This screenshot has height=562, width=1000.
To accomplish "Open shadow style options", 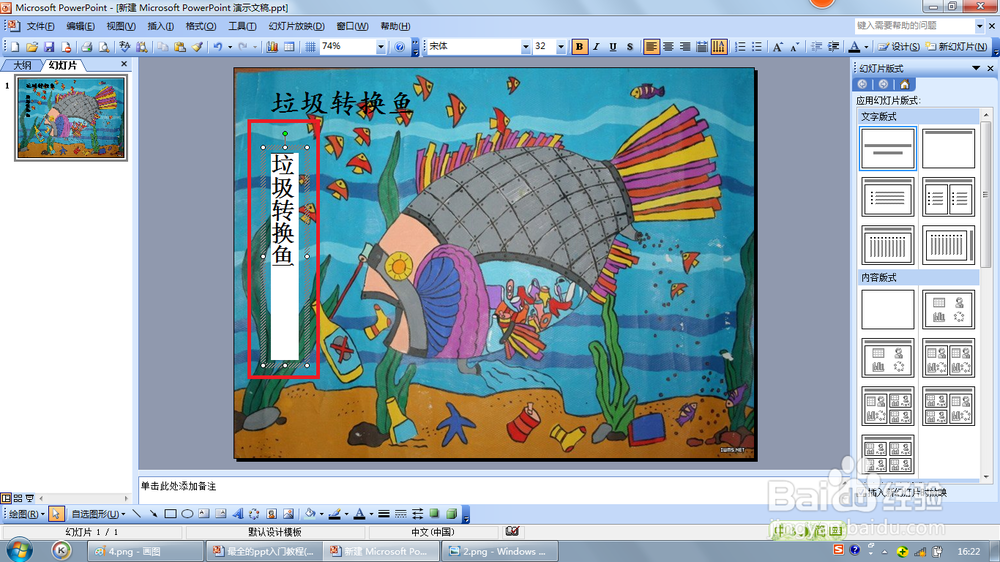I will coord(434,514).
